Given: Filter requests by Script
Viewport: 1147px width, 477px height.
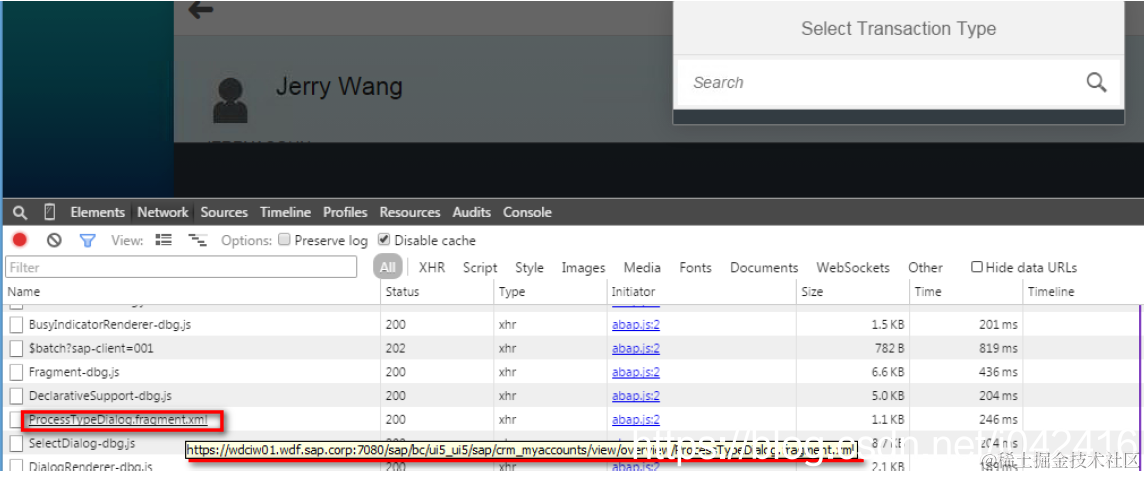Looking at the screenshot, I should point(480,268).
